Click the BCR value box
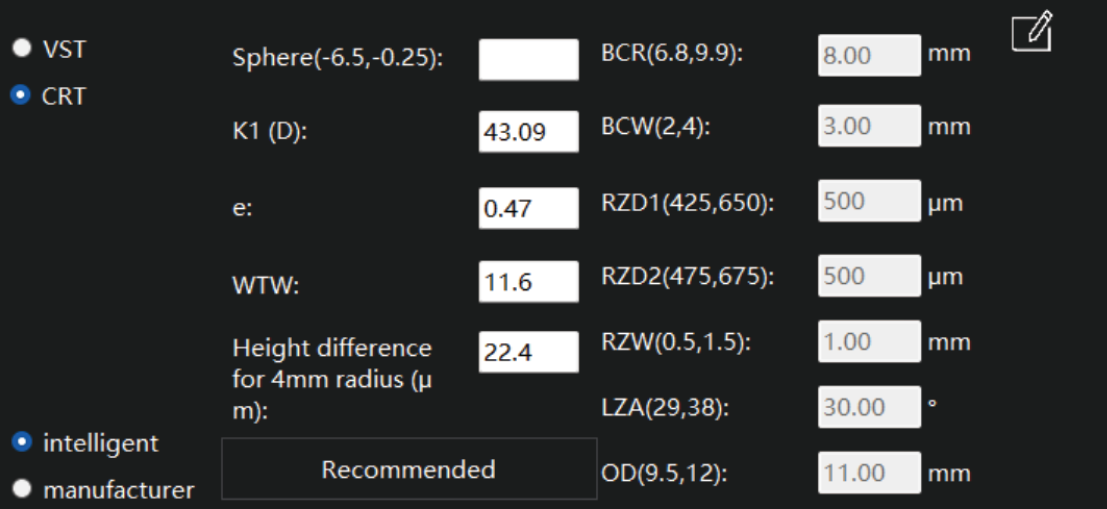Image resolution: width=1107 pixels, height=509 pixels. (x=870, y=55)
